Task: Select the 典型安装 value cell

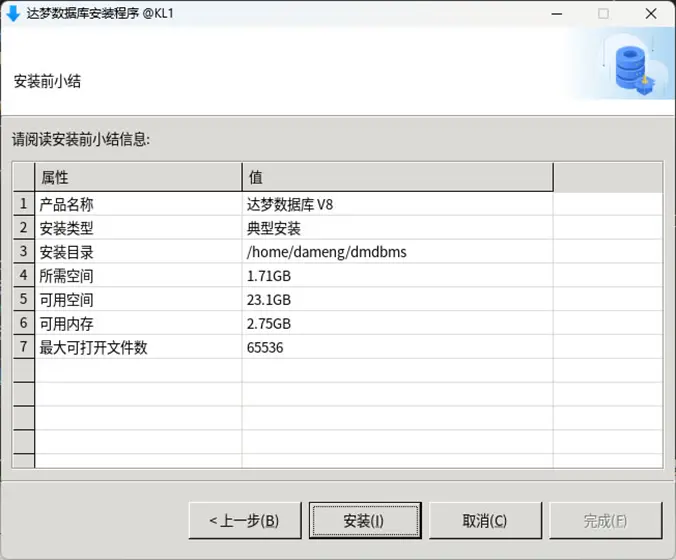Action: click(x=397, y=228)
